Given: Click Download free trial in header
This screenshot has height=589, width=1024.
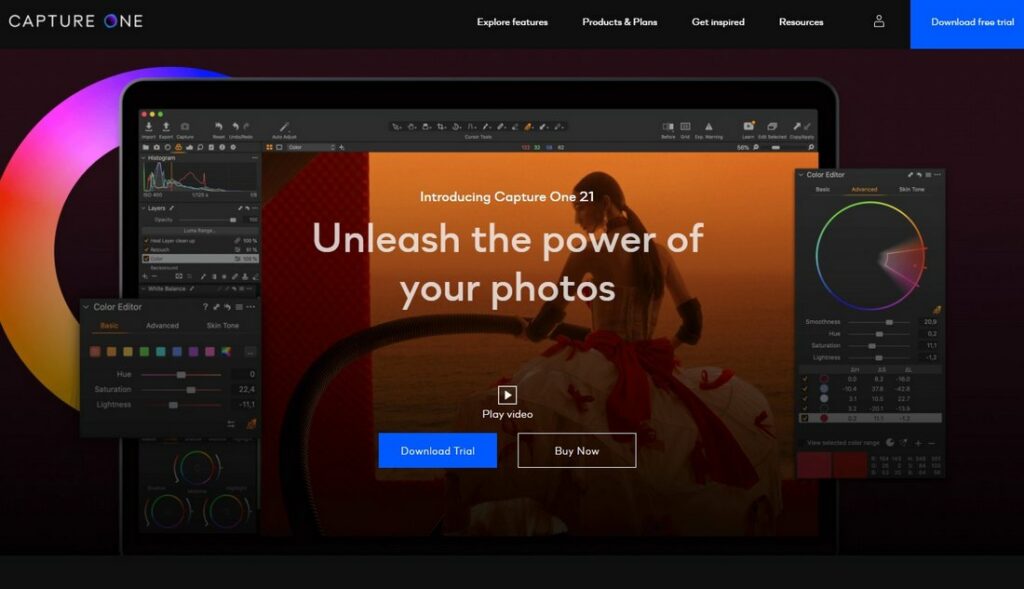Looking at the screenshot, I should click(x=967, y=24).
